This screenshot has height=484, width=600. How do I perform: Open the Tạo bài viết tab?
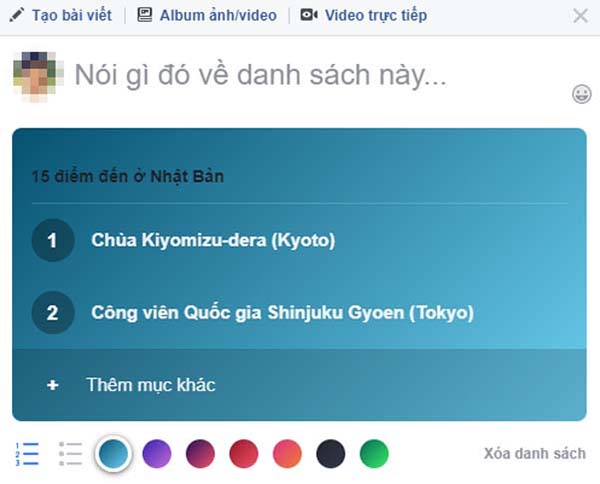point(72,16)
